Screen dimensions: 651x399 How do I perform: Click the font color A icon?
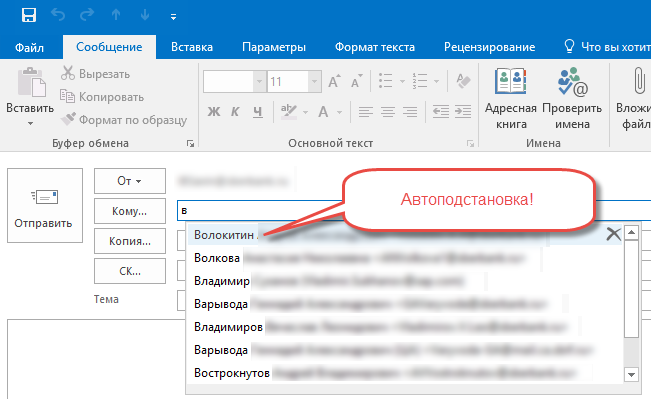323,112
